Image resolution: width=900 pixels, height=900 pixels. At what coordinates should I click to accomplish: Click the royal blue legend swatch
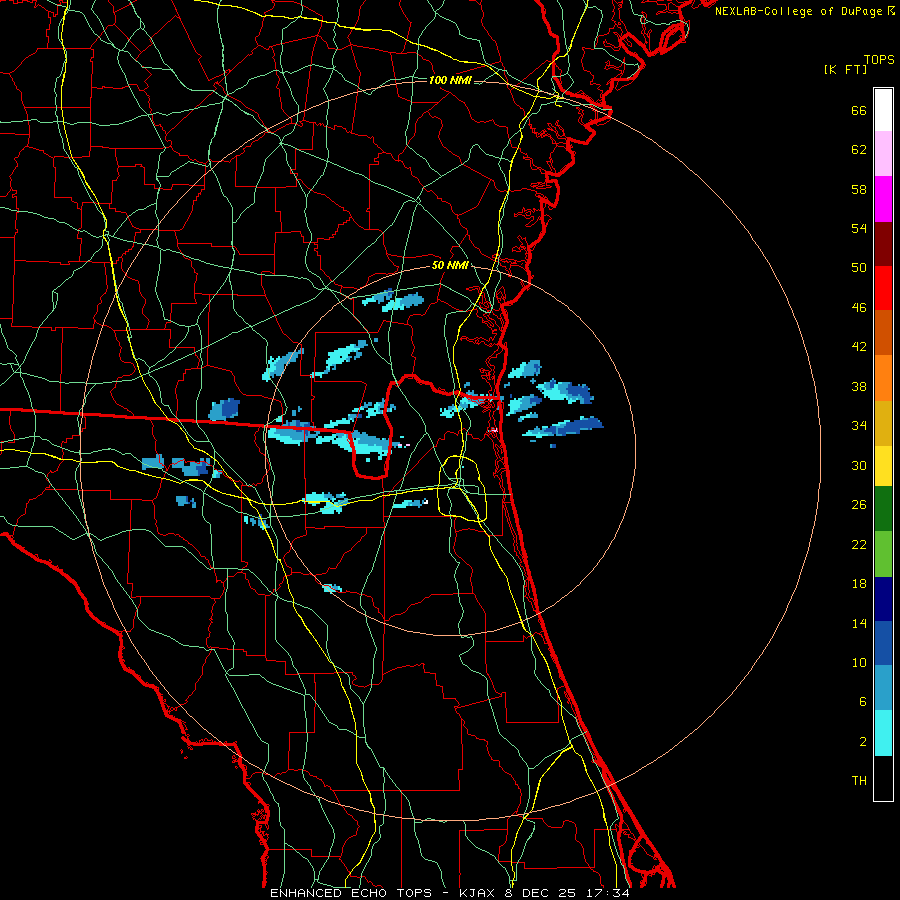883,643
